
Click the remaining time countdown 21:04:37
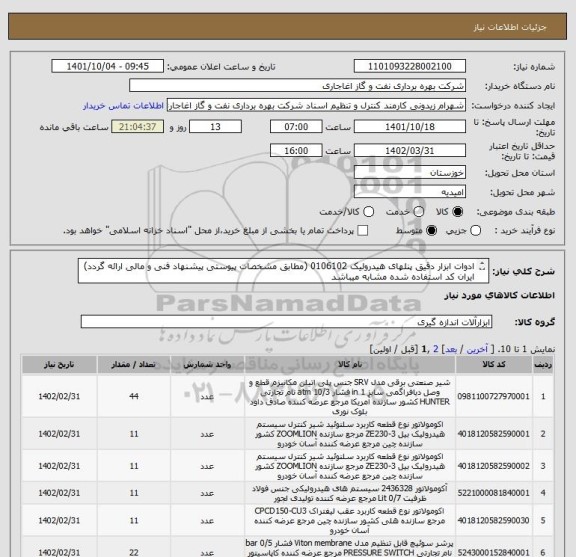[137, 127]
